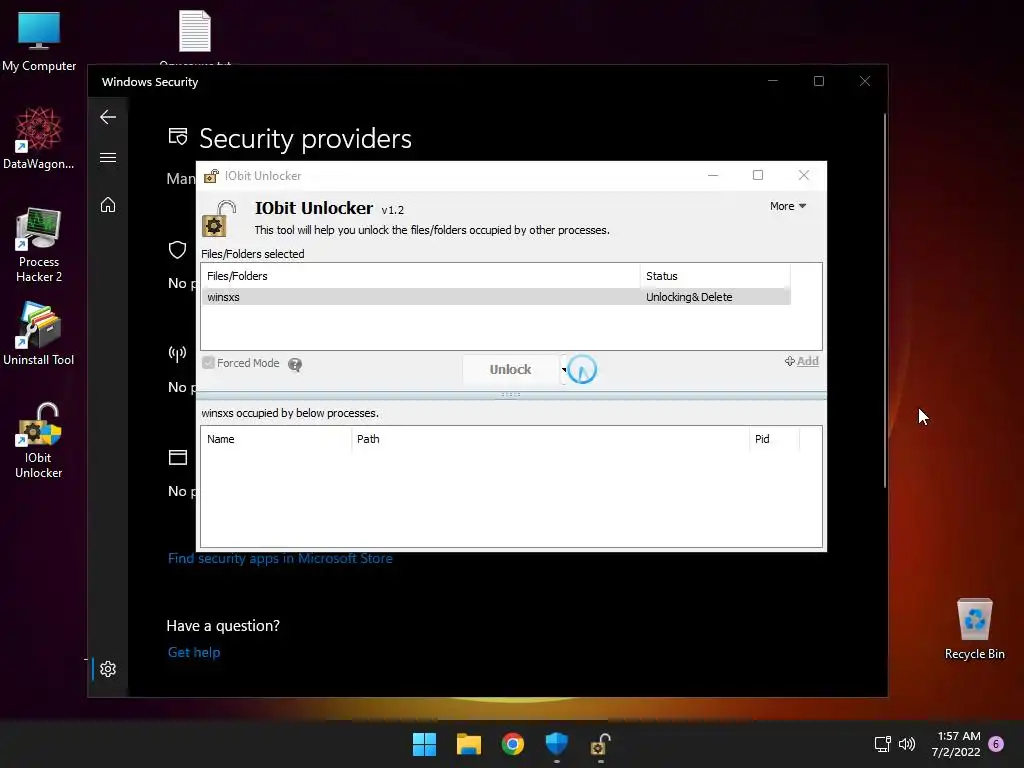Minimize the Windows Security window
Viewport: 1024px width, 768px height.
pos(773,81)
